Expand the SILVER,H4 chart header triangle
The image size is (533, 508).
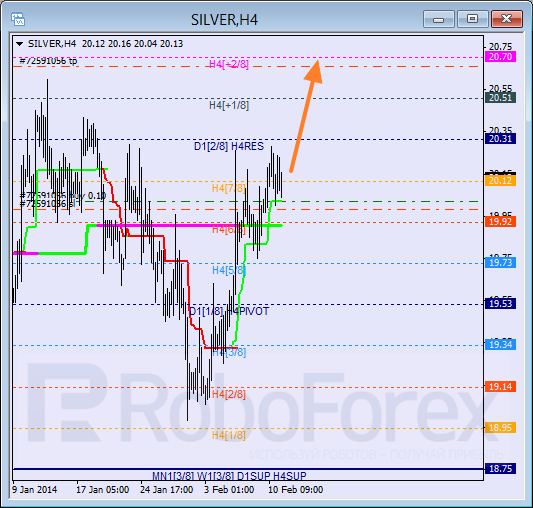(20, 44)
